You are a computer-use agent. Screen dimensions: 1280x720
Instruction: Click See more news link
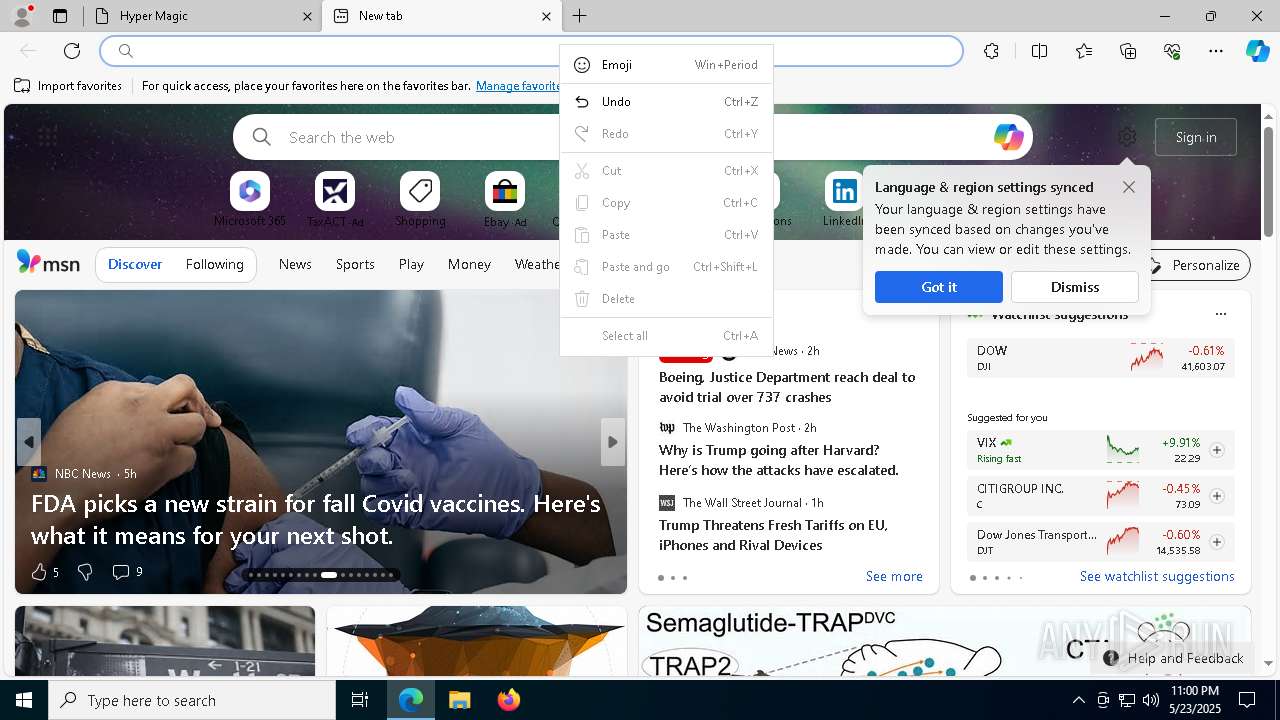894,576
